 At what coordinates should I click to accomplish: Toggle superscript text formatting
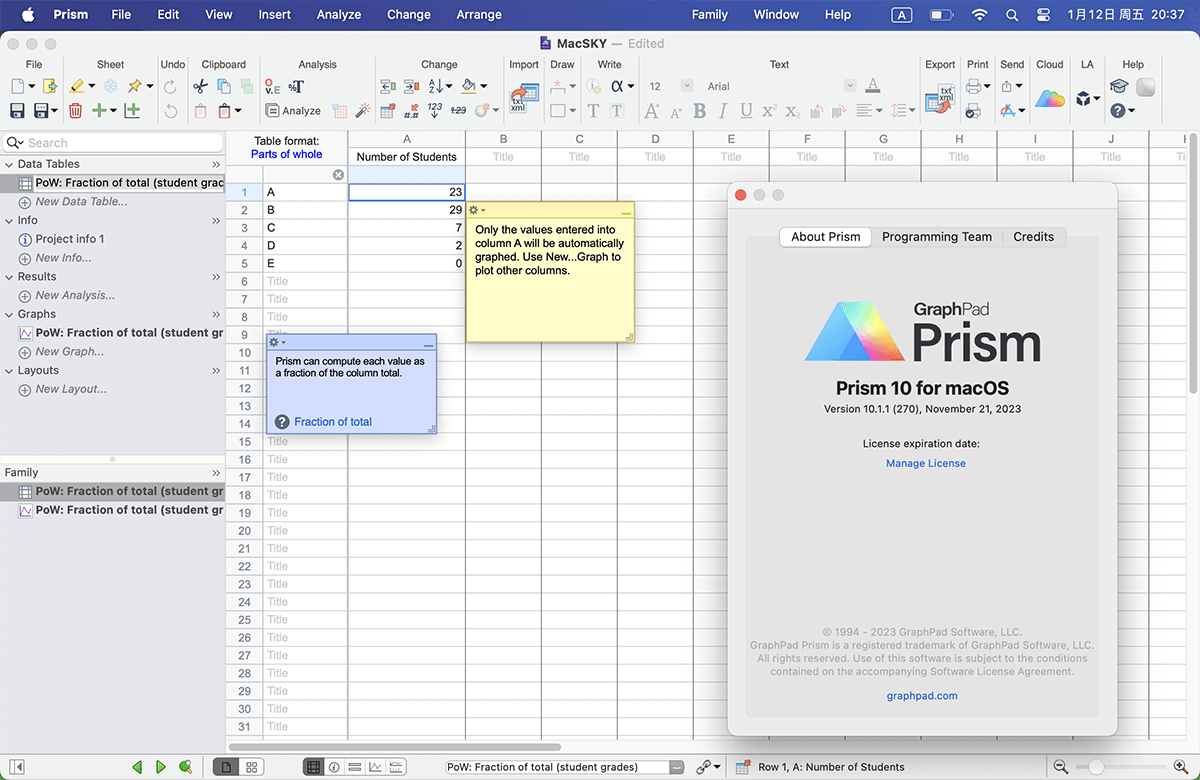pyautogui.click(x=769, y=111)
